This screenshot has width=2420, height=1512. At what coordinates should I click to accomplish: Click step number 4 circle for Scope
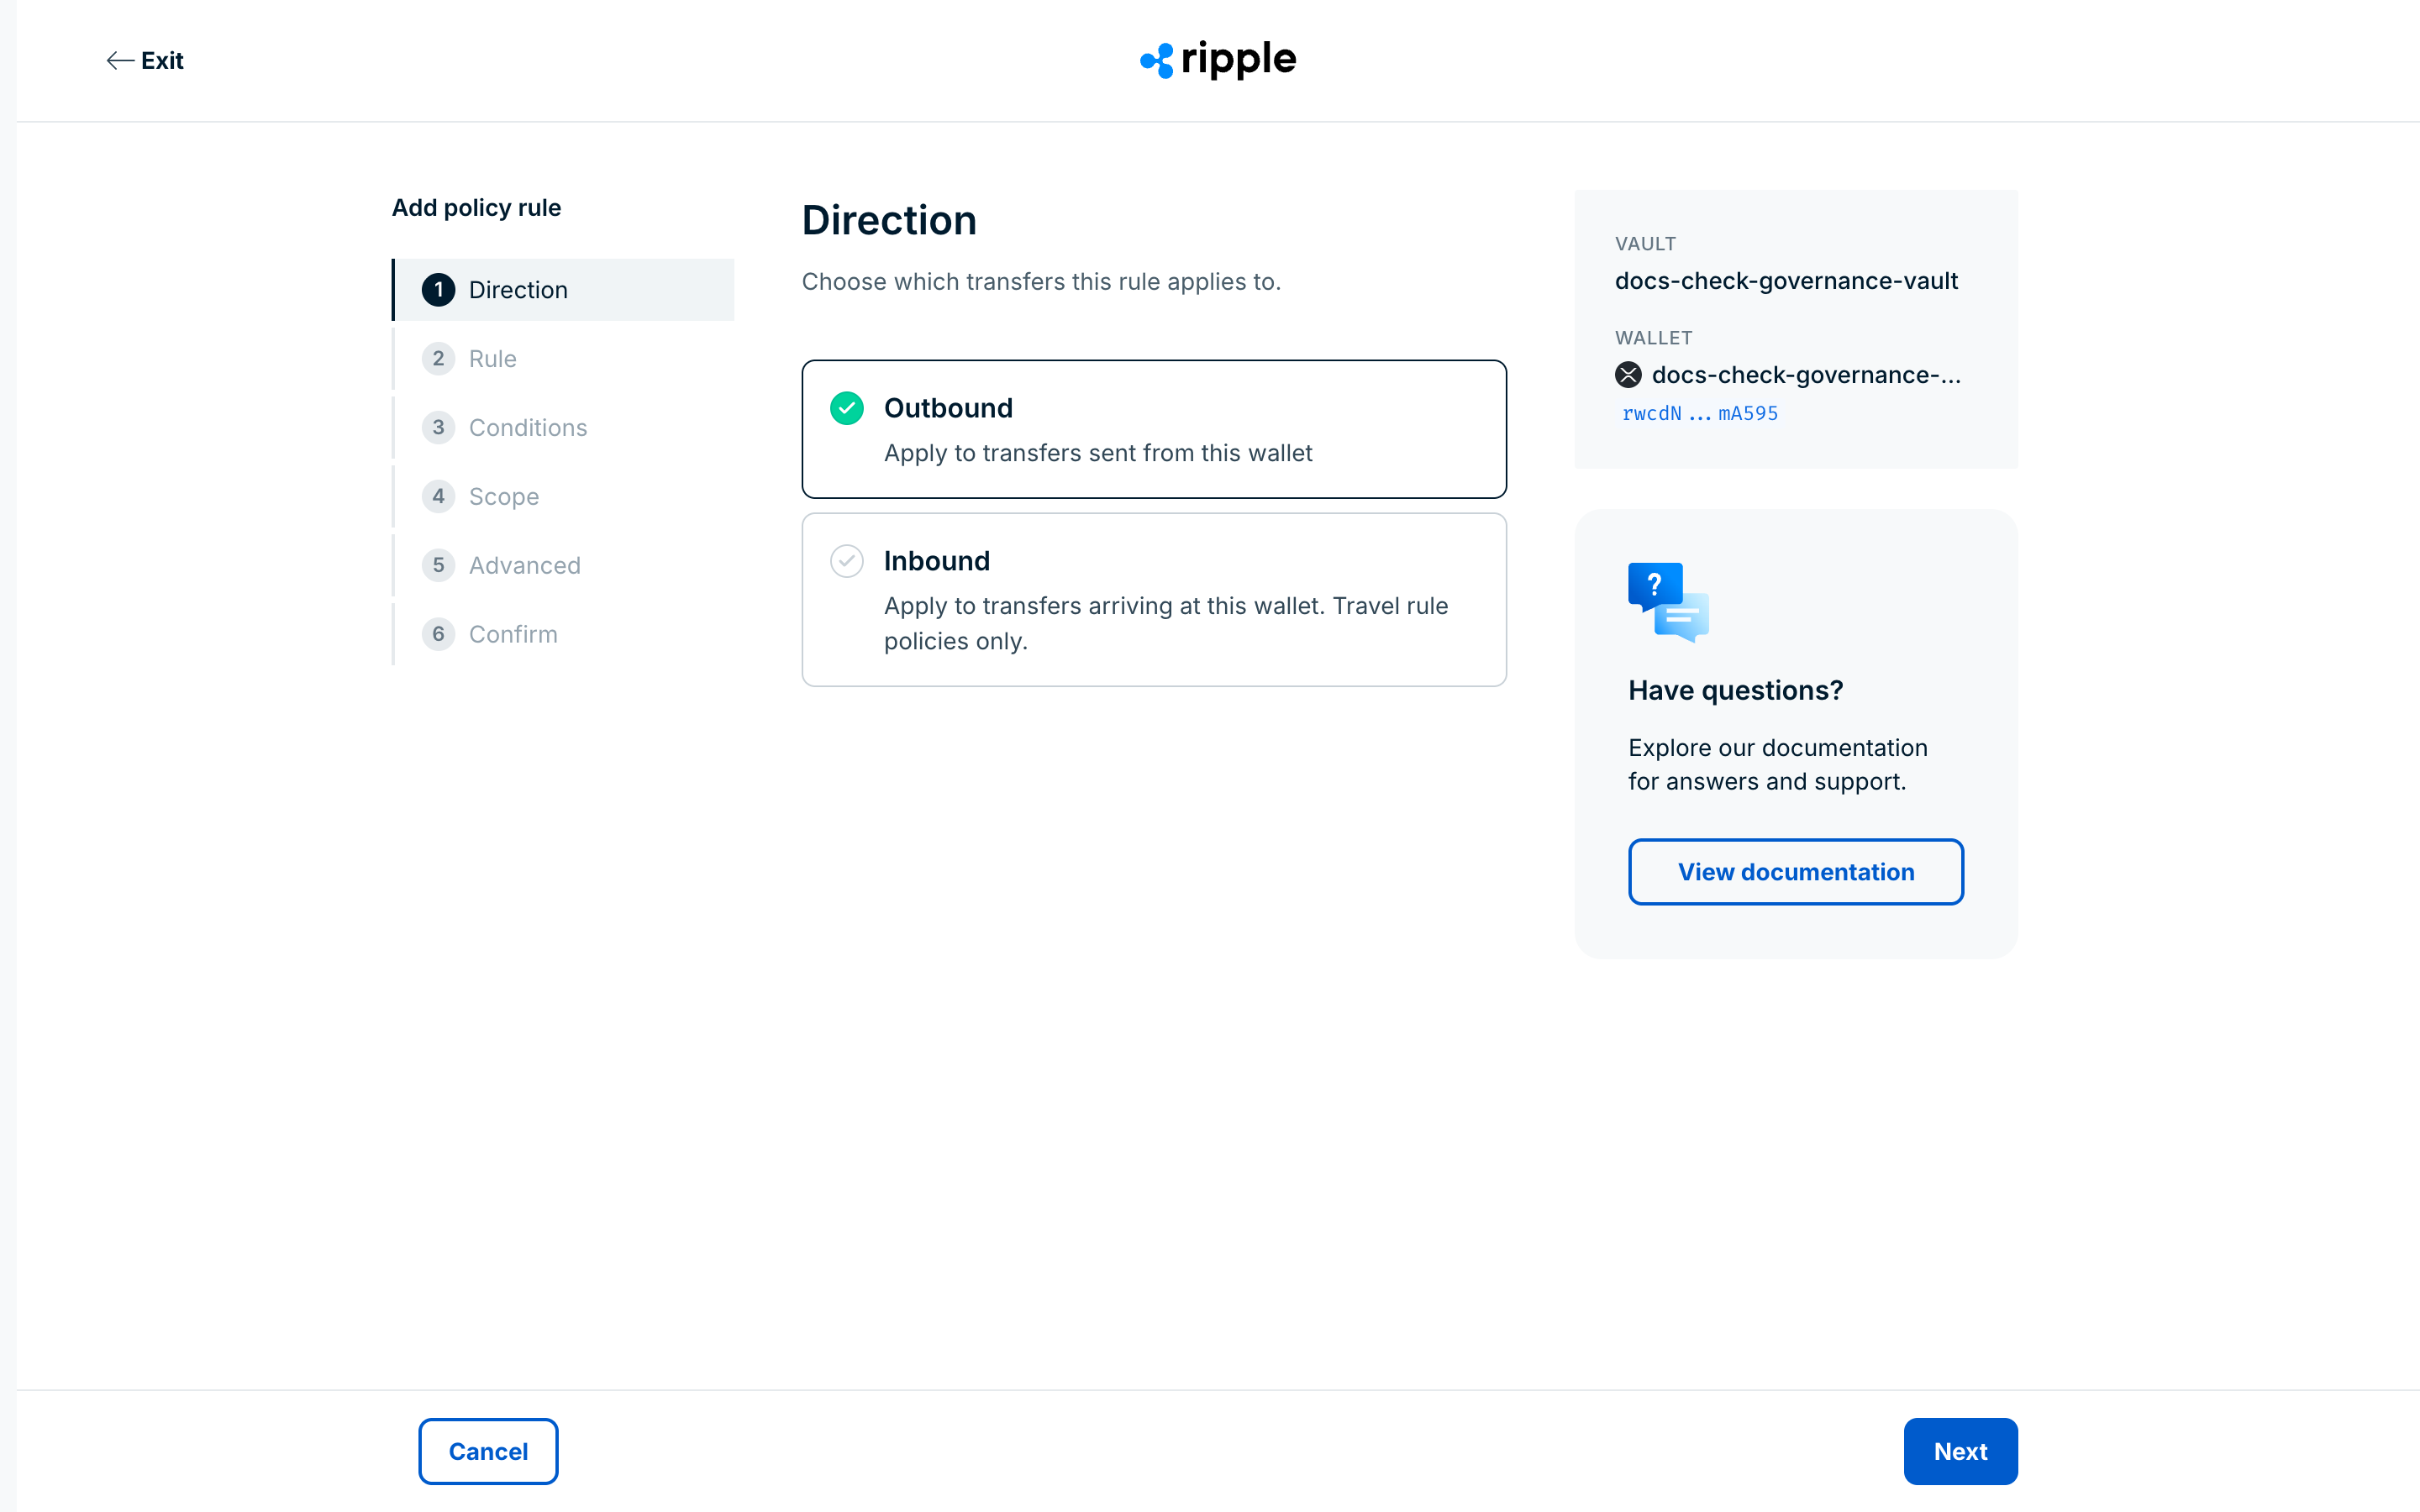tap(438, 496)
